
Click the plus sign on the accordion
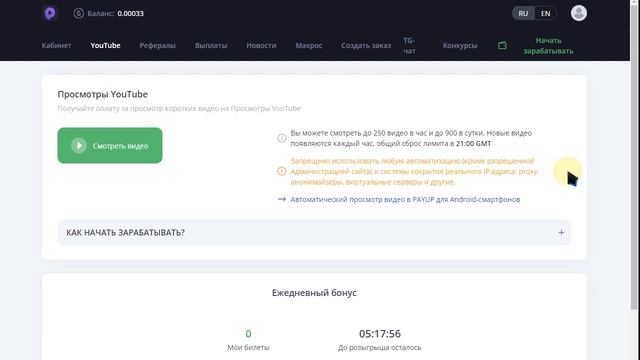(x=561, y=232)
